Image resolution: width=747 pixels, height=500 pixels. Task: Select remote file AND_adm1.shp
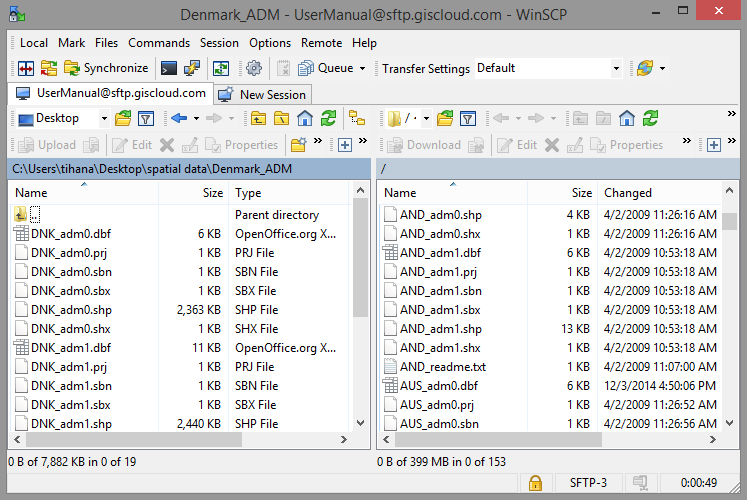pyautogui.click(x=551, y=329)
